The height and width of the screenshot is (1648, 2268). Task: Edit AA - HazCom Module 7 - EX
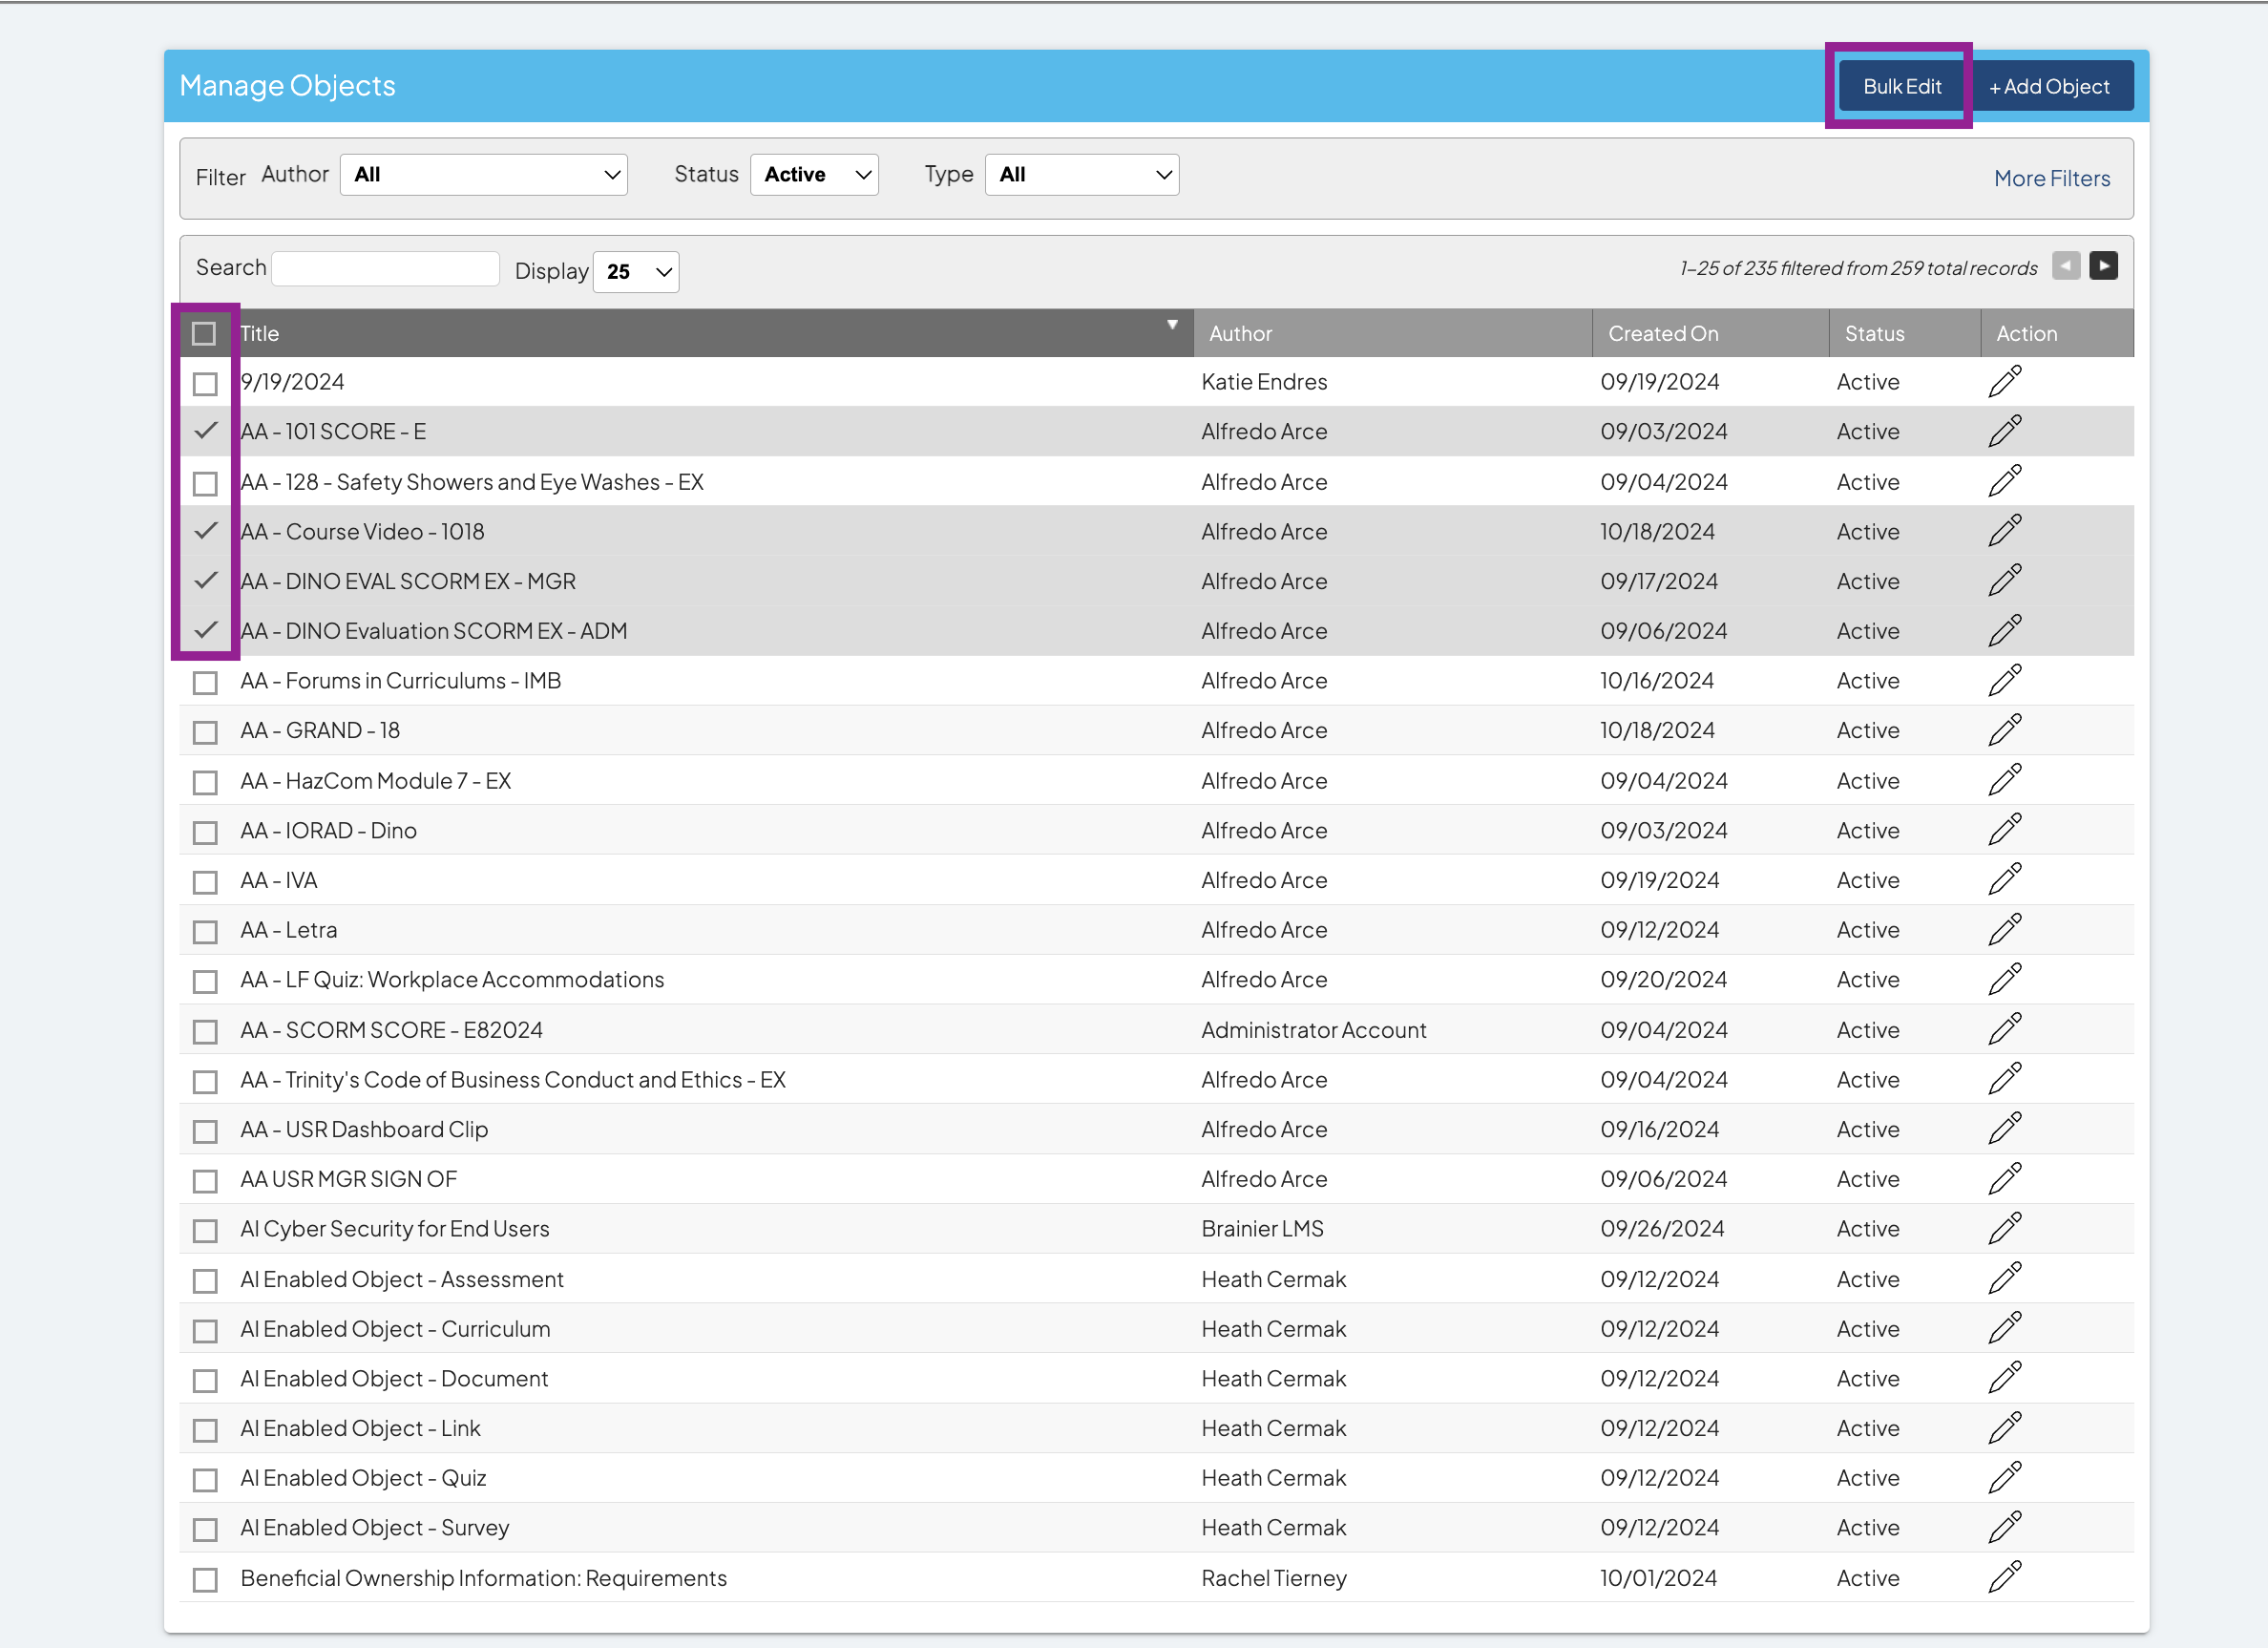coord(2005,781)
